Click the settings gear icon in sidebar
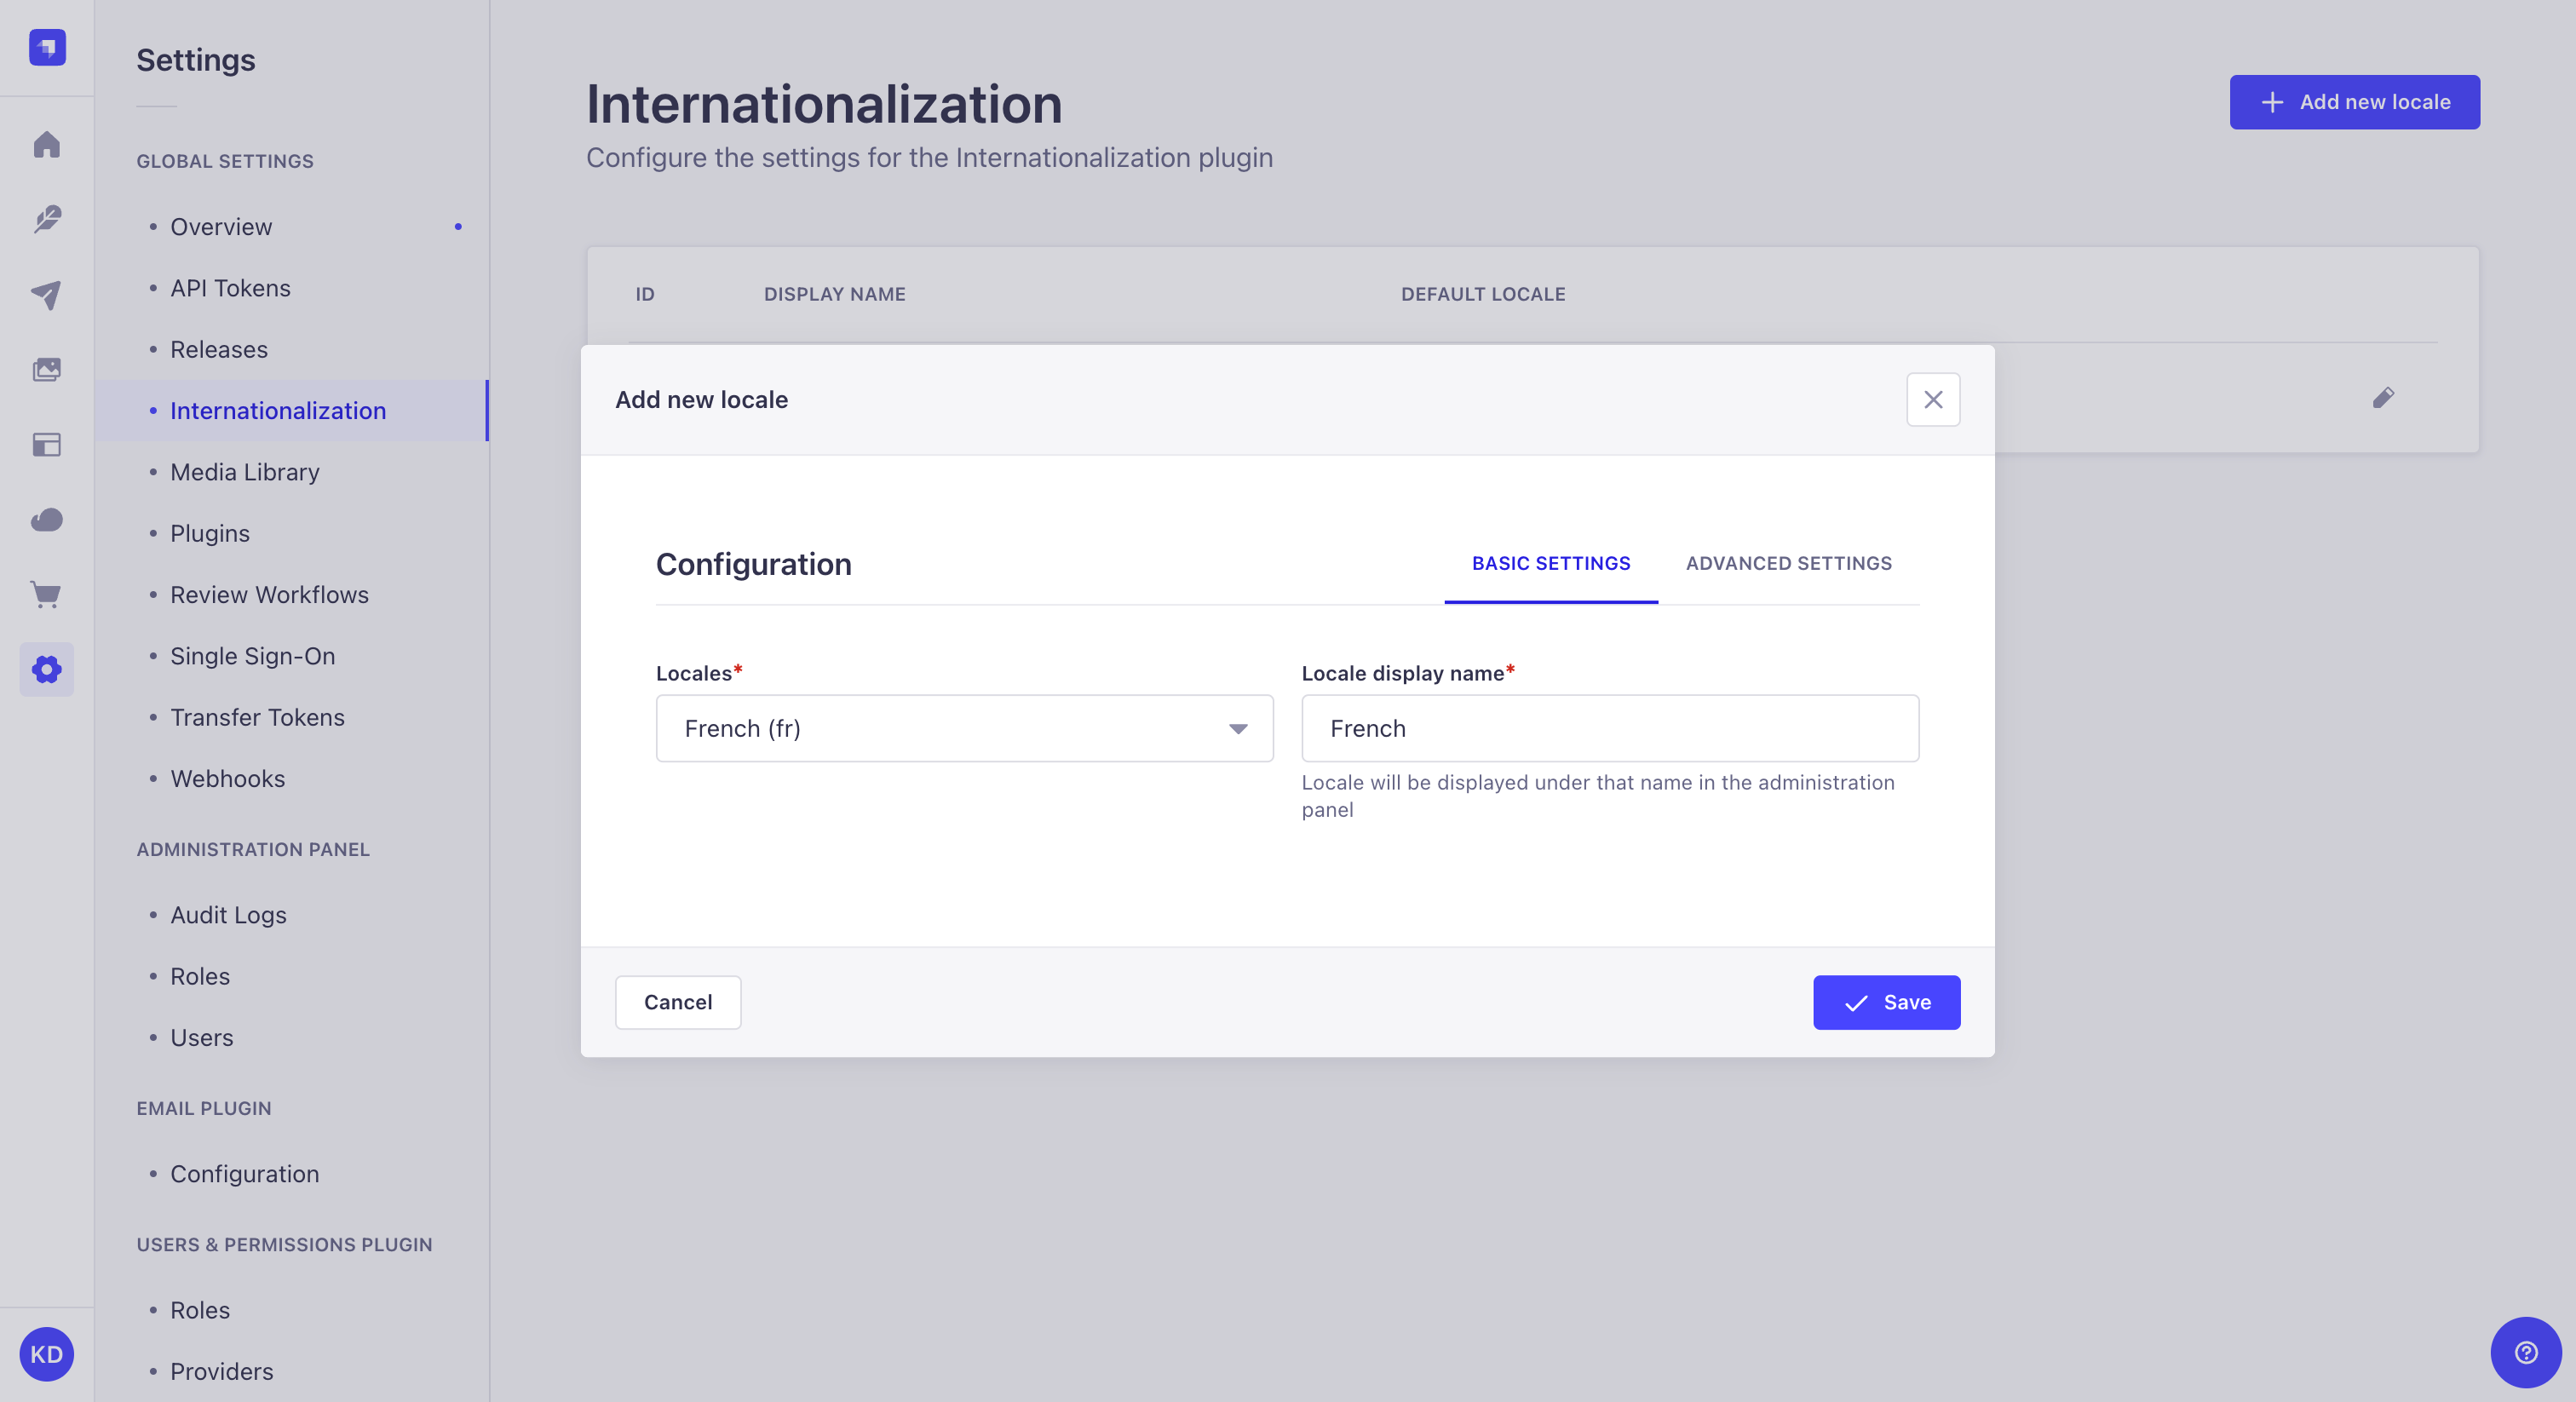This screenshot has width=2576, height=1402. click(x=47, y=670)
